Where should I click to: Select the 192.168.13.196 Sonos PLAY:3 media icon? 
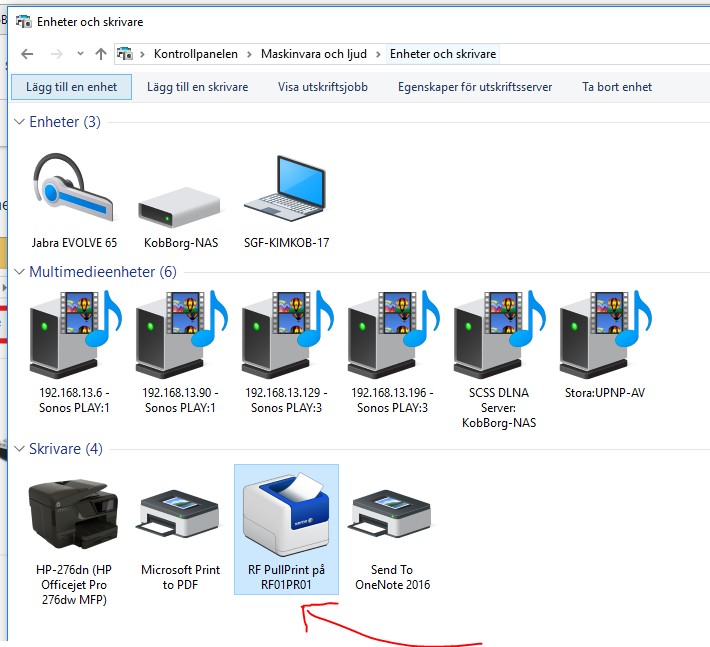coord(393,334)
